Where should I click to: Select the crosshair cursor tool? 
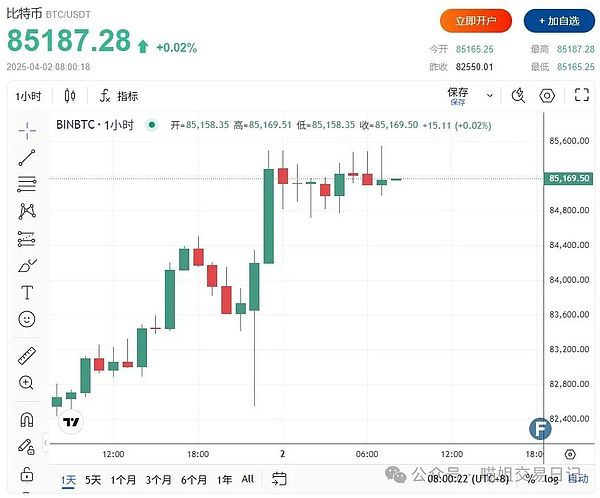click(27, 129)
